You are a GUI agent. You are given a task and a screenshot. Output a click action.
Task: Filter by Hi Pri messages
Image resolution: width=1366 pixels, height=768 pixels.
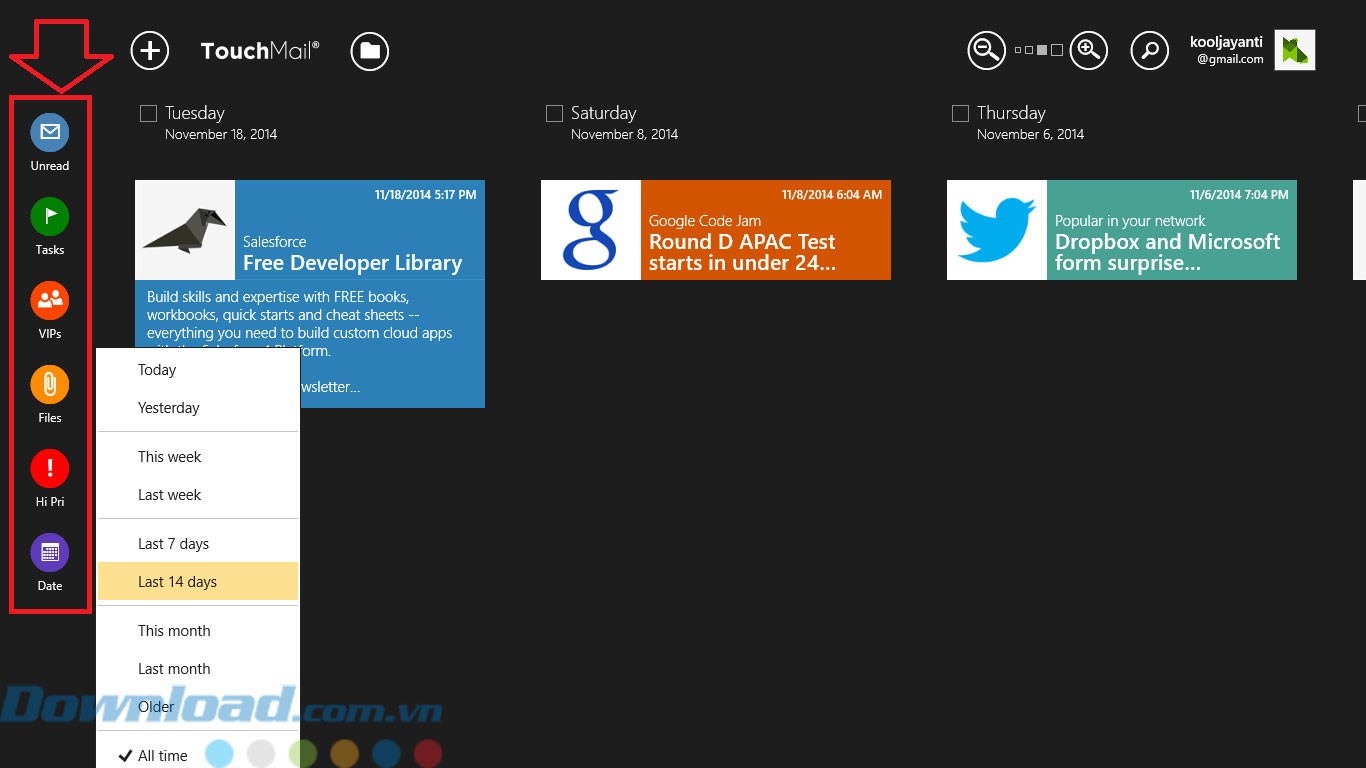(x=49, y=468)
